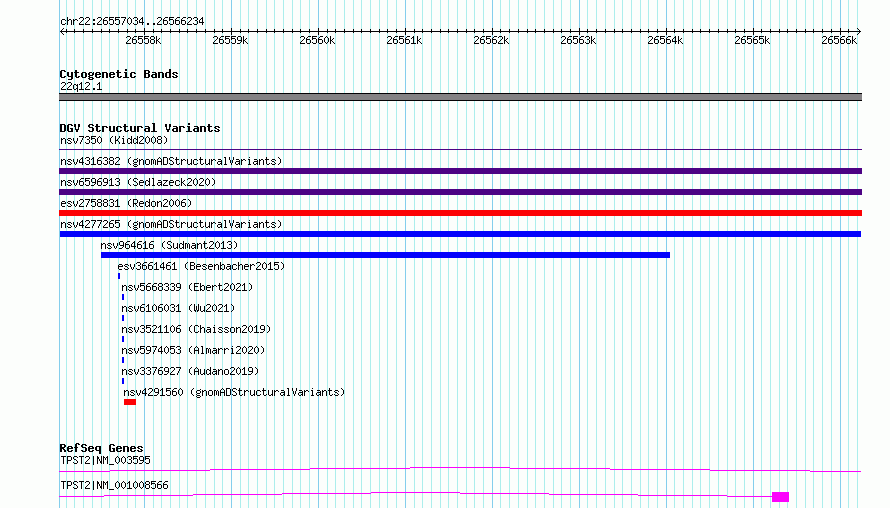Image resolution: width=890 pixels, height=508 pixels.
Task: Click the 26558k ruler tick label
Action: 143,40
